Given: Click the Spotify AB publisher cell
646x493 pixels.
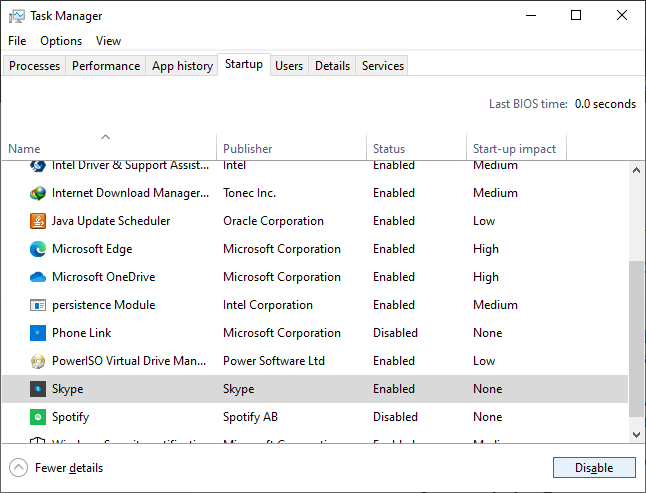Looking at the screenshot, I should click(250, 417).
